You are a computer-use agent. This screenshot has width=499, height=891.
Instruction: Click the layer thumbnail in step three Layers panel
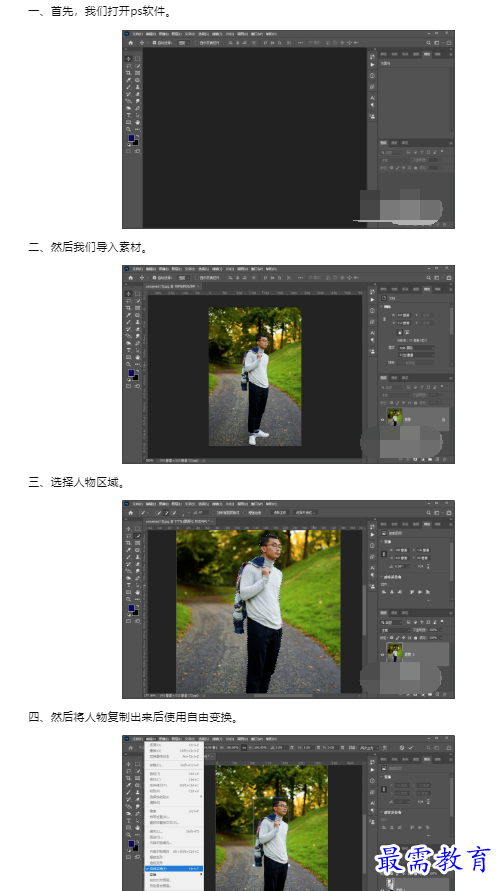pyautogui.click(x=394, y=652)
